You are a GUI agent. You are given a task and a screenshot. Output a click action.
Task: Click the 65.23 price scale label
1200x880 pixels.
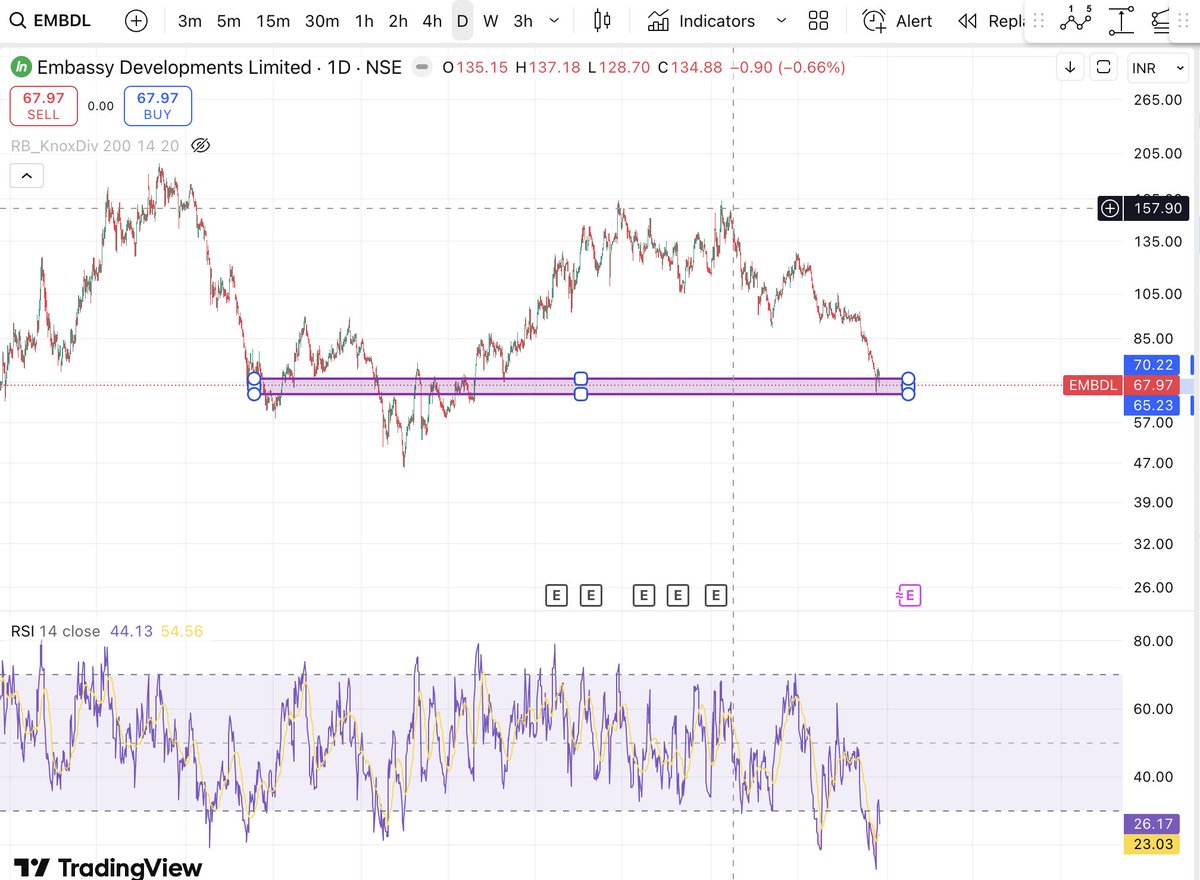pyautogui.click(x=1153, y=405)
